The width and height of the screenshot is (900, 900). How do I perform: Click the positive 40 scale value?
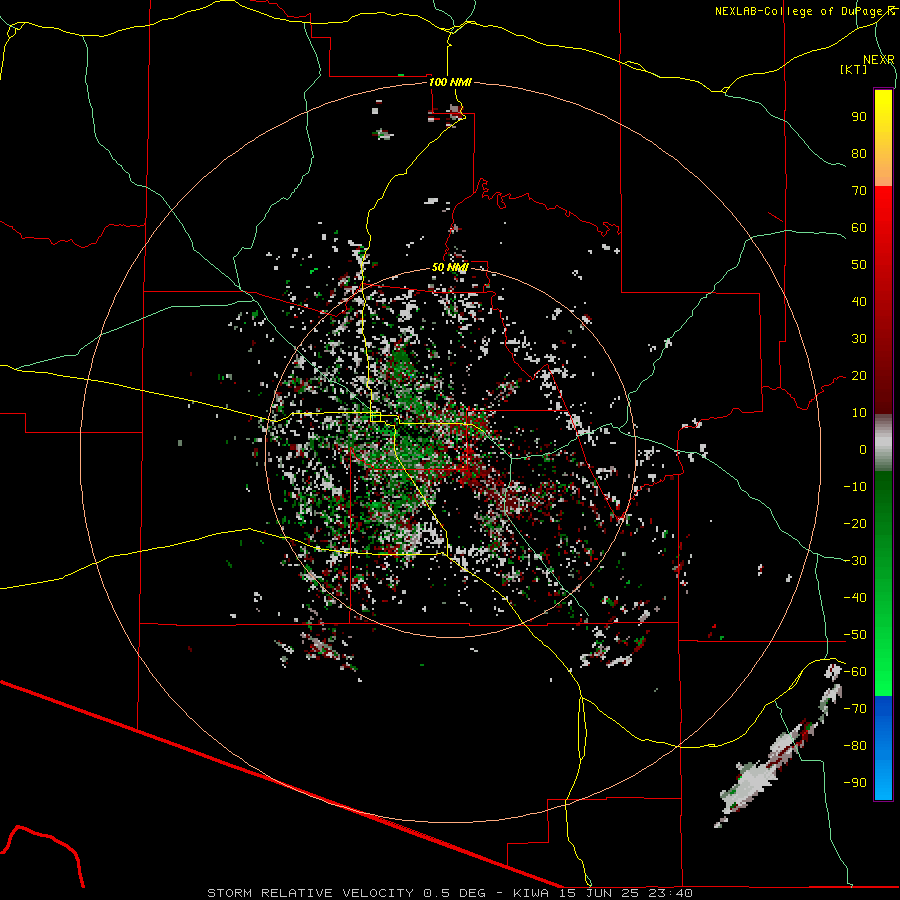(x=859, y=301)
